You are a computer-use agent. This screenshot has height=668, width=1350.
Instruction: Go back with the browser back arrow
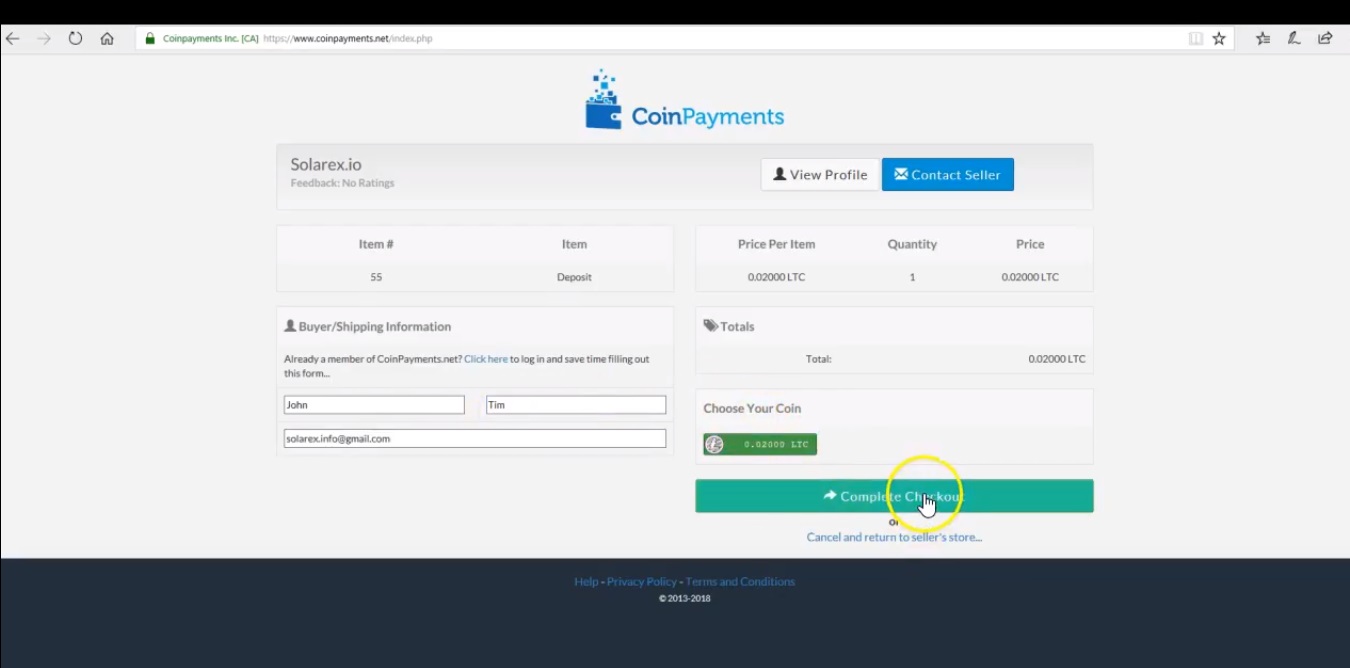point(13,39)
